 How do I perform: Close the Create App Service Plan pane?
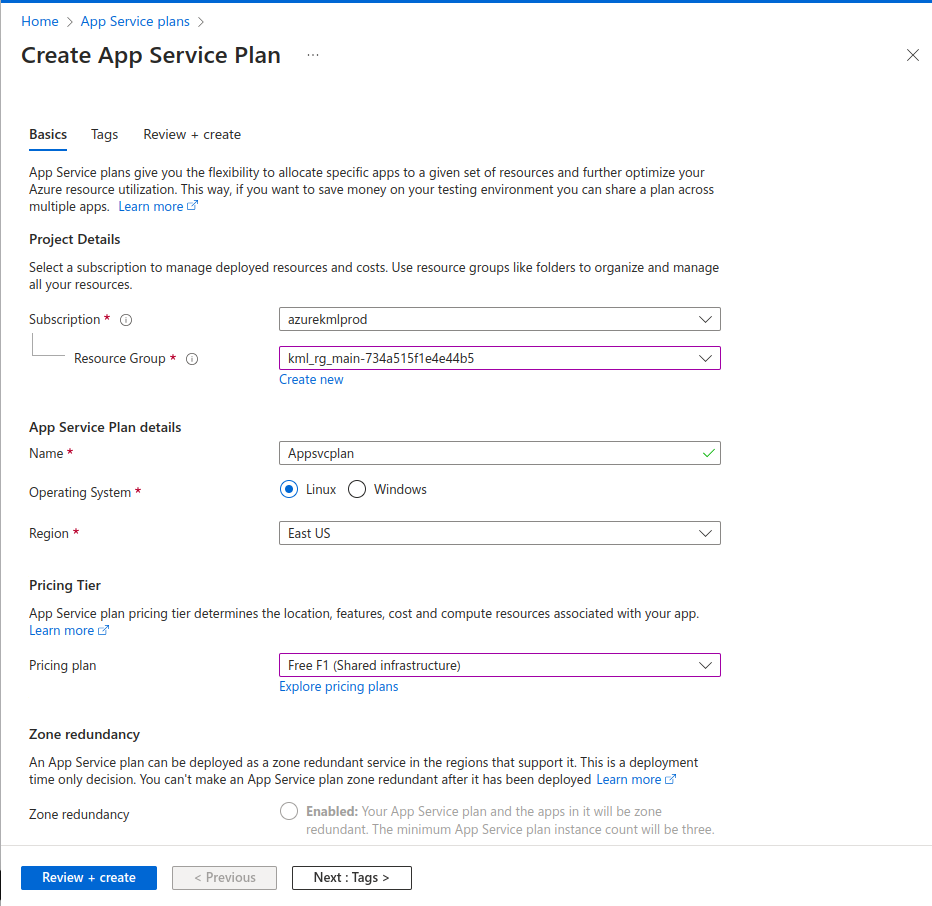pyautogui.click(x=912, y=56)
